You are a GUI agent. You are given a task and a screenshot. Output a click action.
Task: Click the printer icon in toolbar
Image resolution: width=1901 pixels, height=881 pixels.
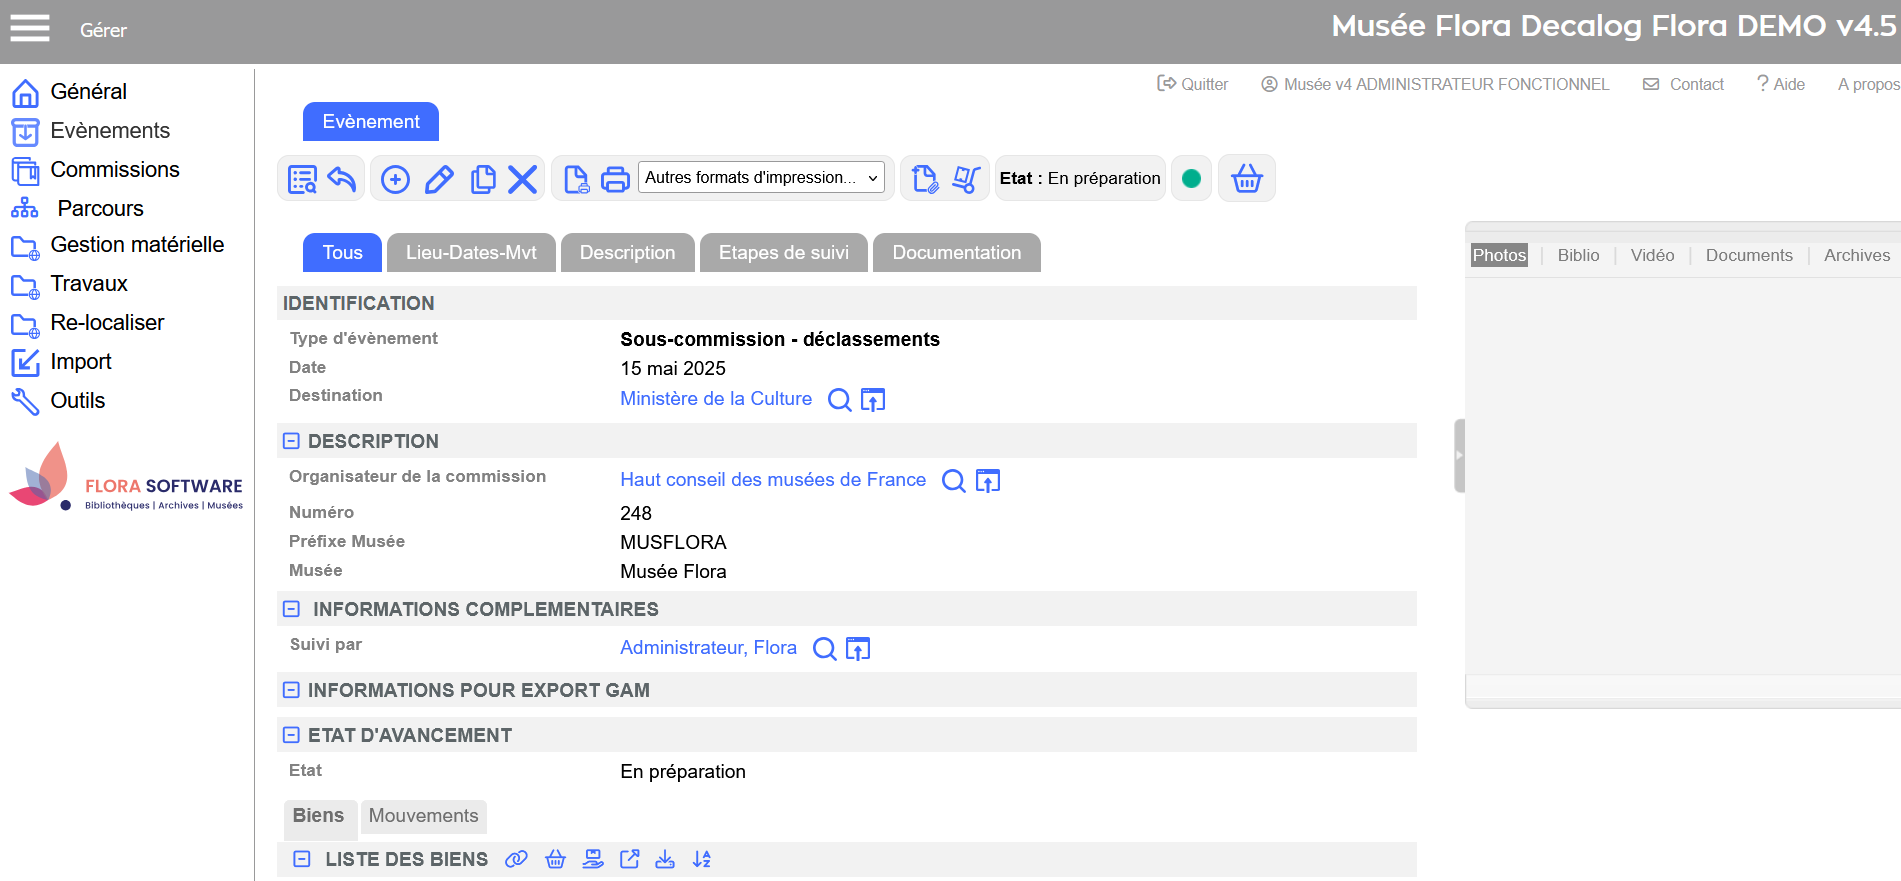(615, 179)
